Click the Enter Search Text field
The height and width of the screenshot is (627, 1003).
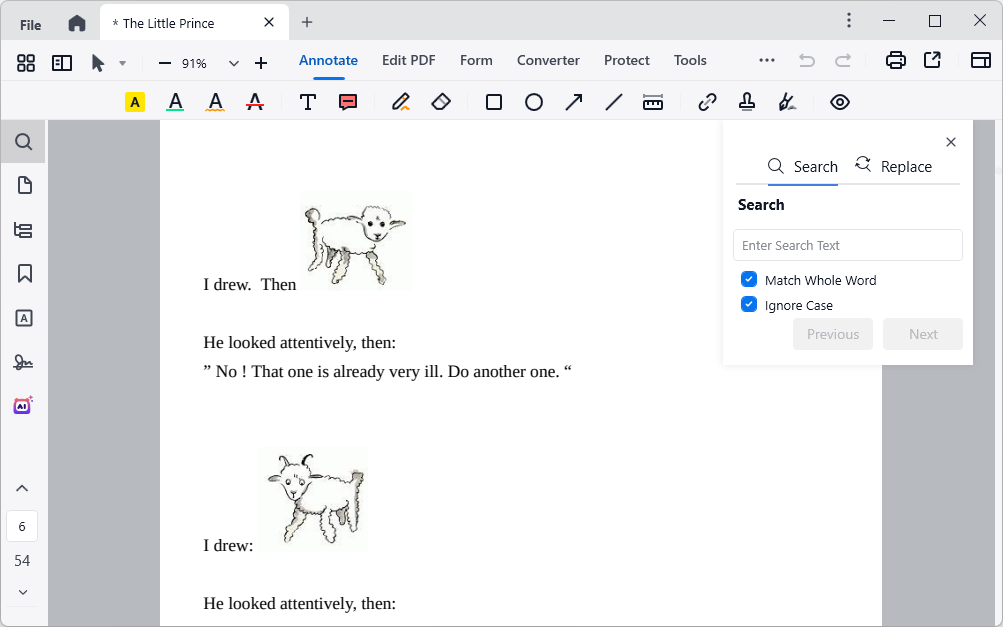pyautogui.click(x=847, y=245)
